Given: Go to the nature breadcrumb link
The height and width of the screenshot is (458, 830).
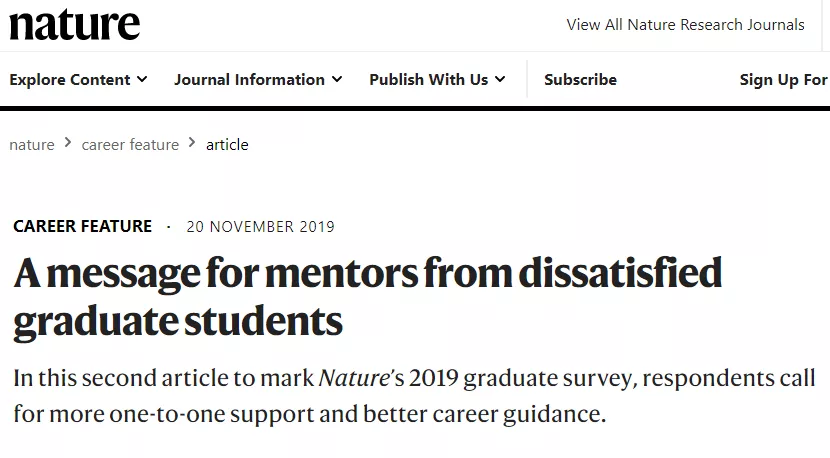Looking at the screenshot, I should tap(32, 144).
